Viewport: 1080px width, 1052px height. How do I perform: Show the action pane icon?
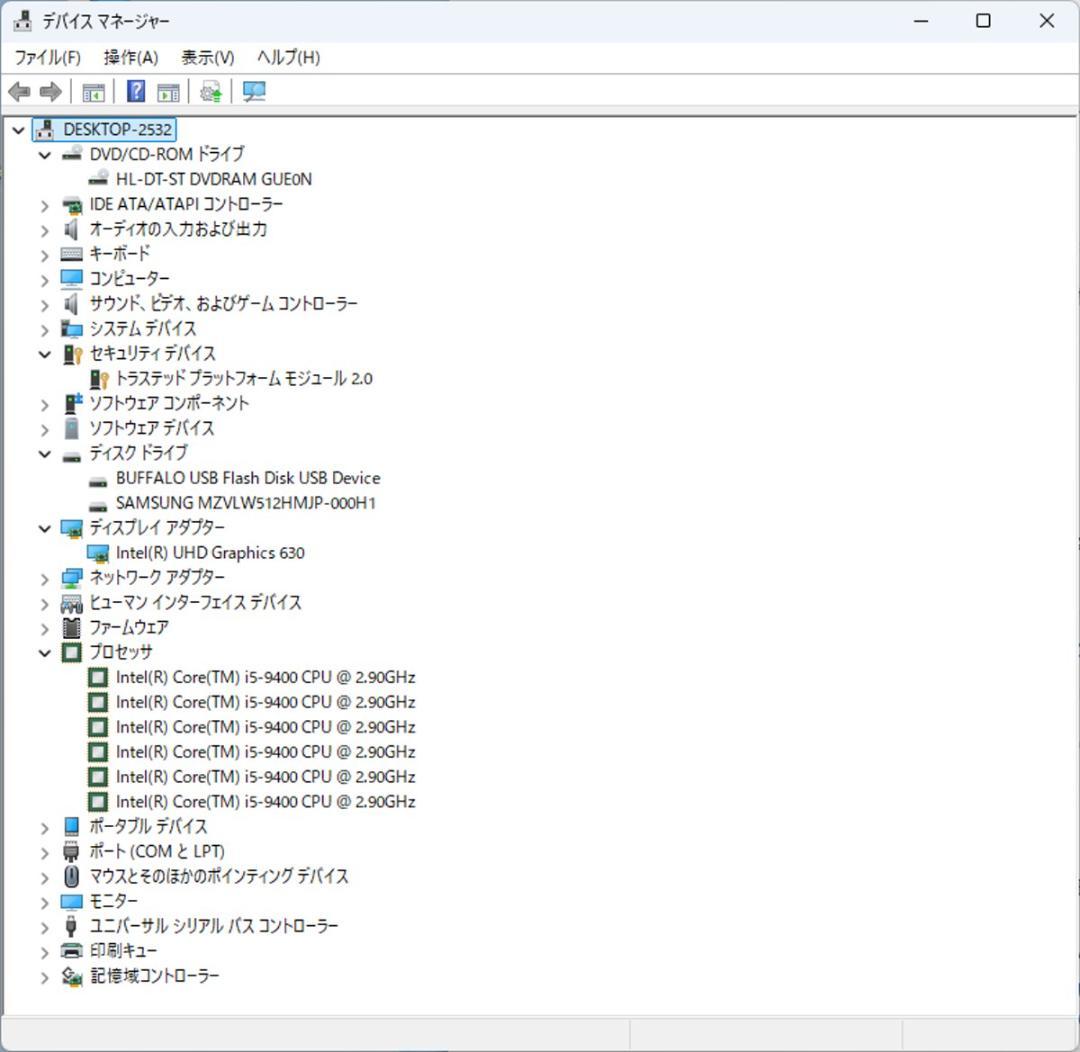[168, 91]
